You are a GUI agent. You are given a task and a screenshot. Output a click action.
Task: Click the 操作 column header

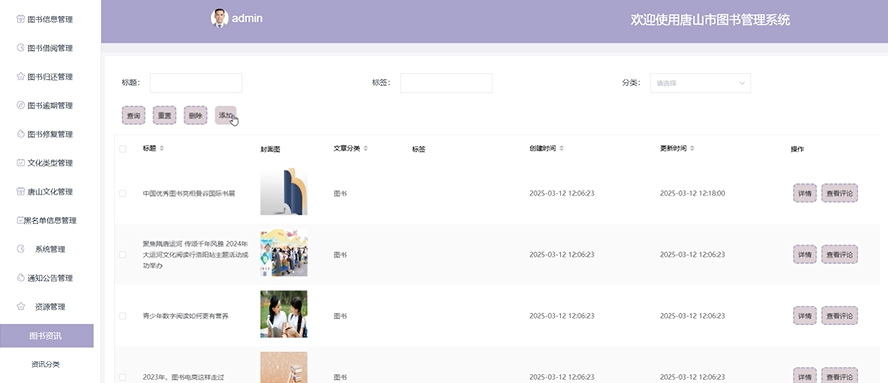coord(797,150)
